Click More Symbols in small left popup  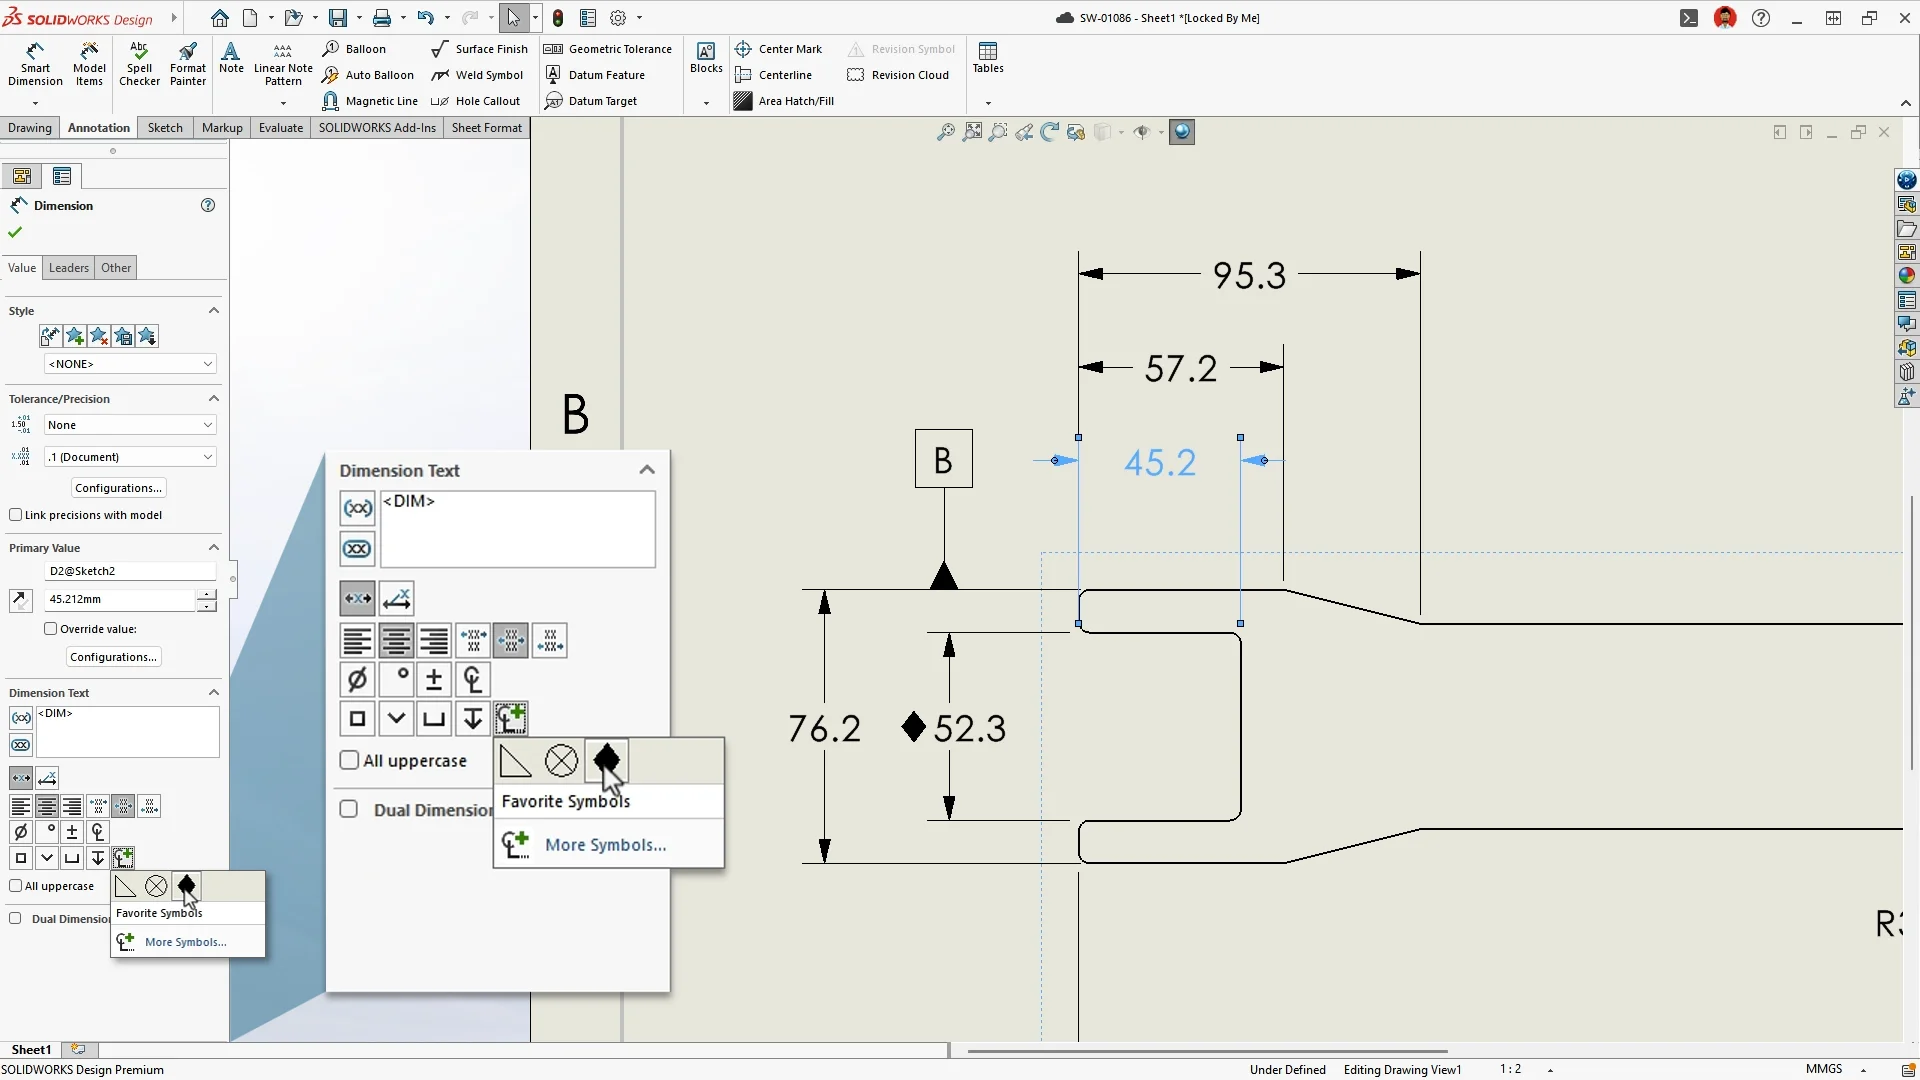(x=185, y=942)
